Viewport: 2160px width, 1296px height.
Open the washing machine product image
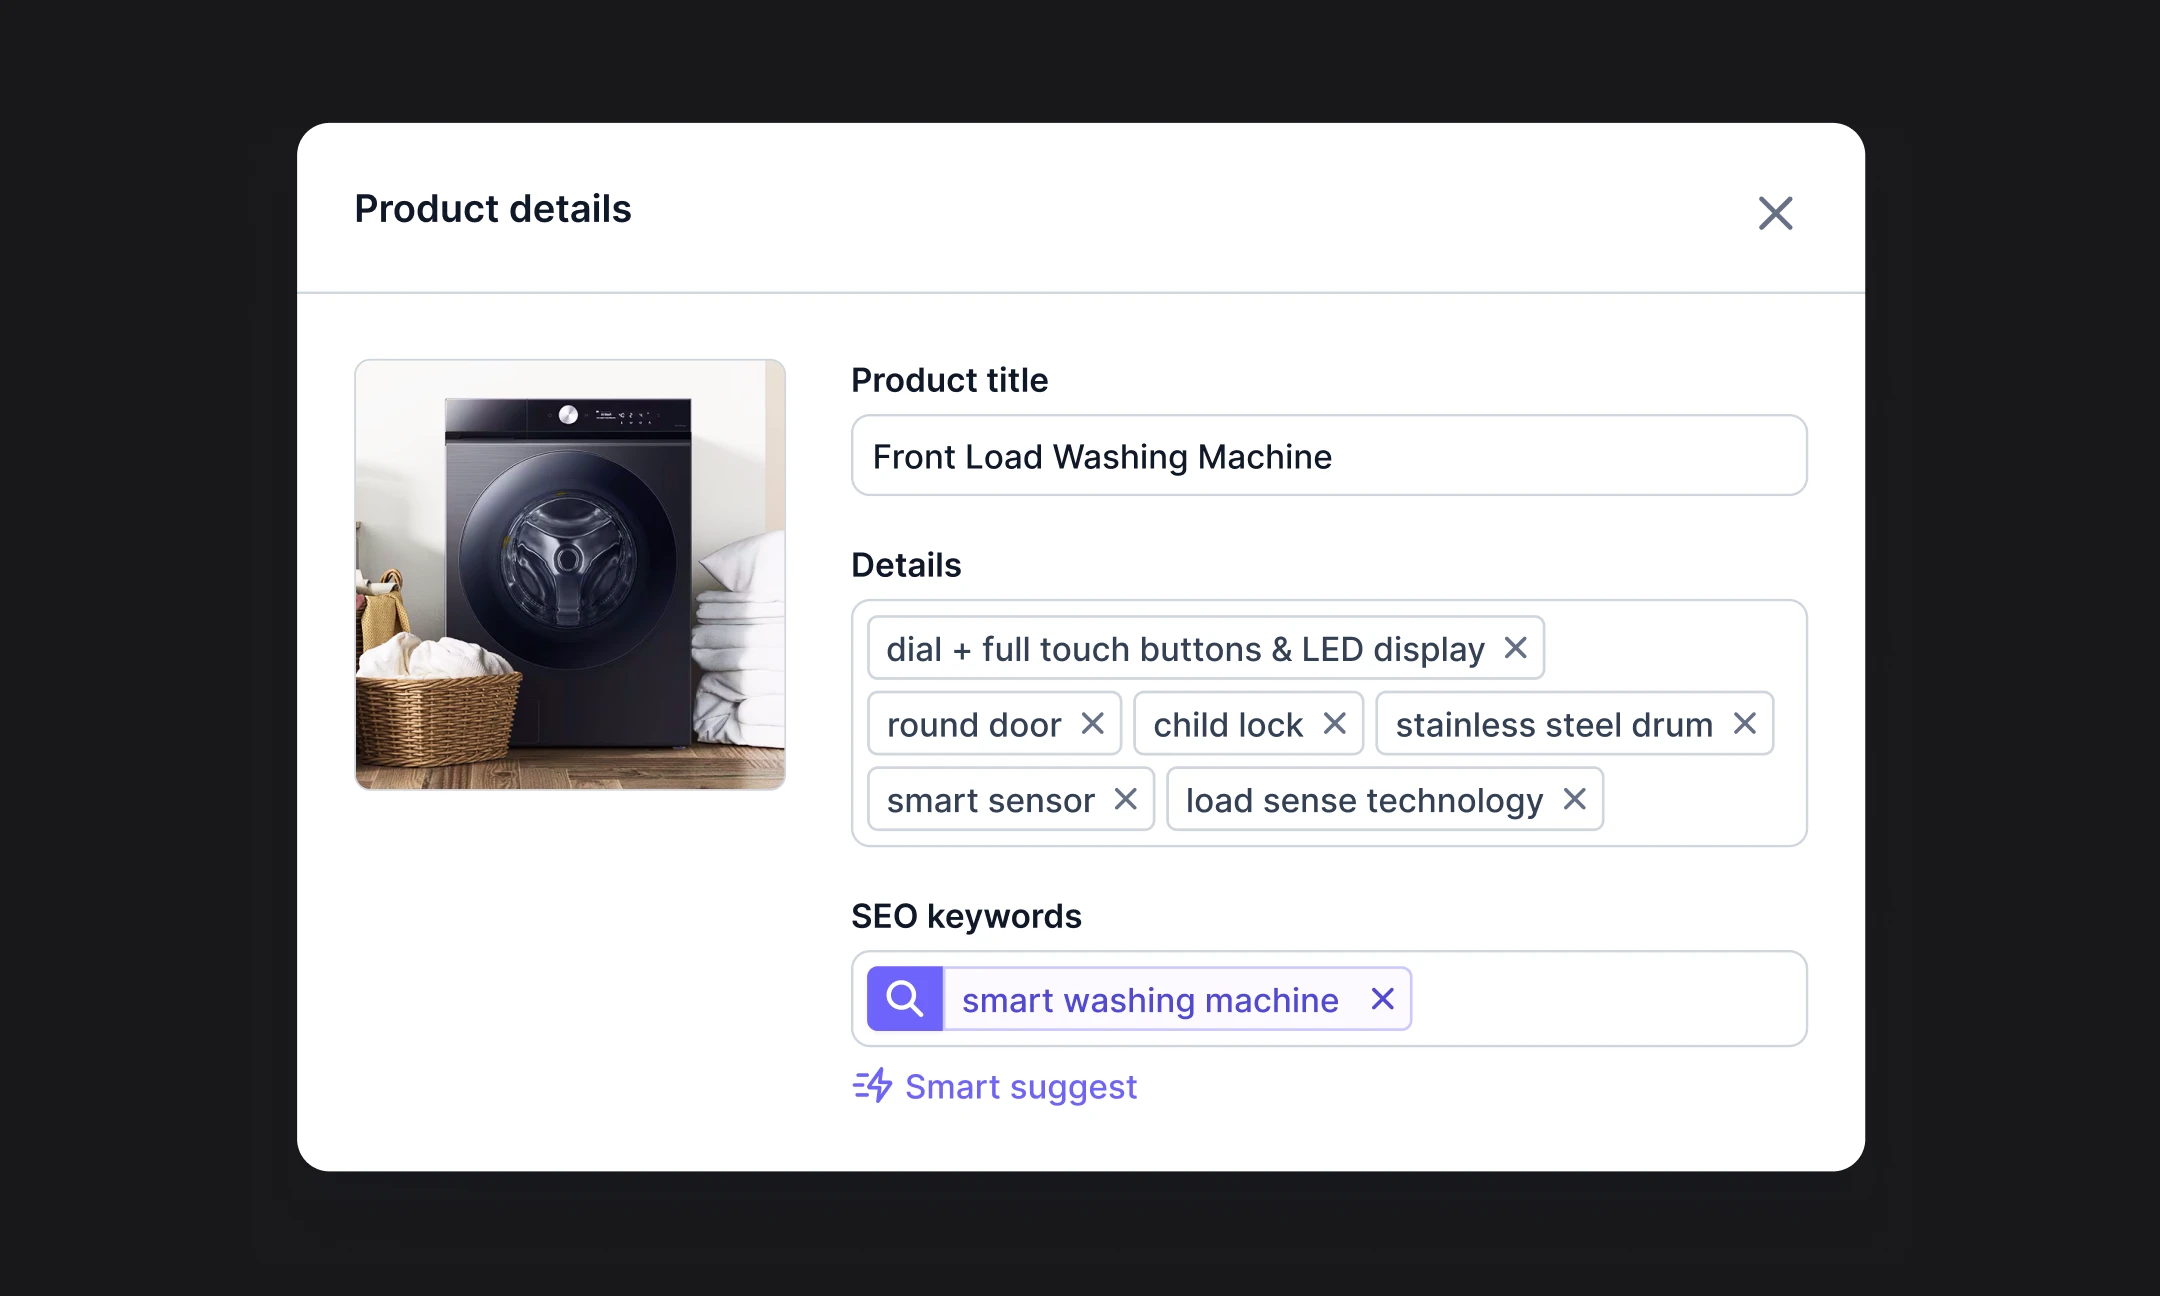570,575
